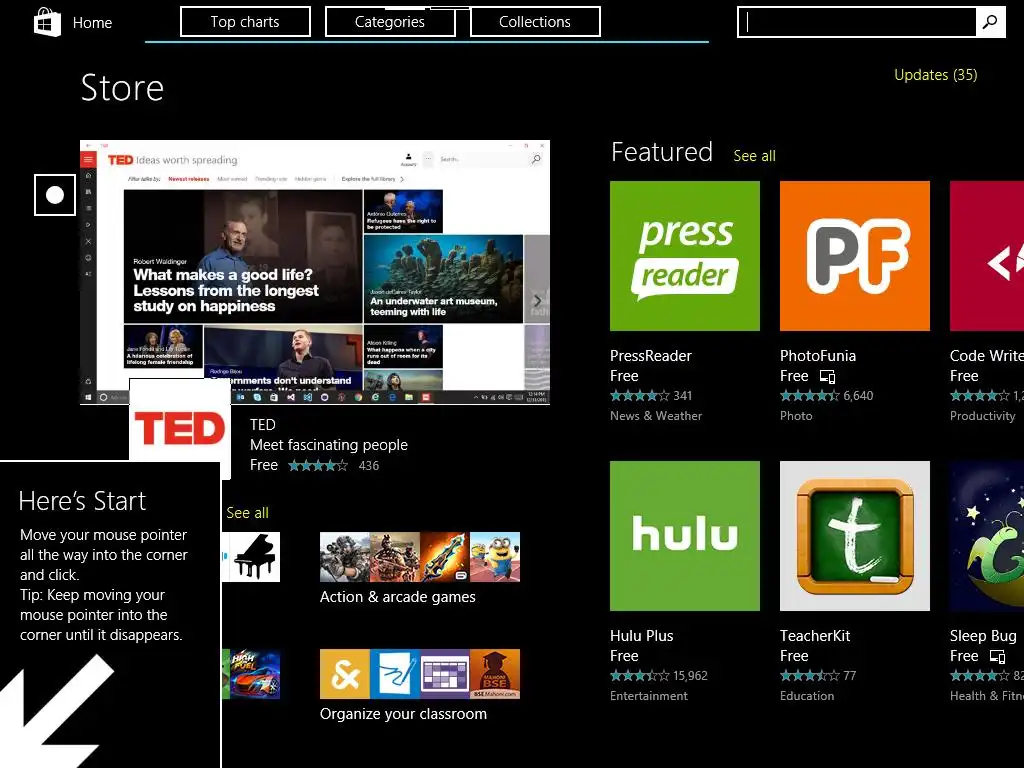This screenshot has width=1024, height=768.
Task: Open the PhotoFunia PF app tile
Action: coord(854,256)
